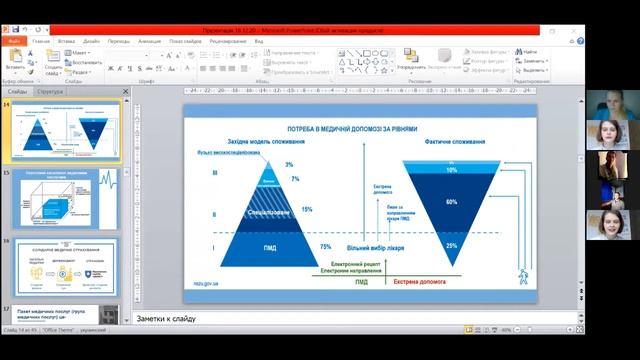640x360 pixels.
Task: Expand the shapes gallery more arrow
Action: click(392, 71)
